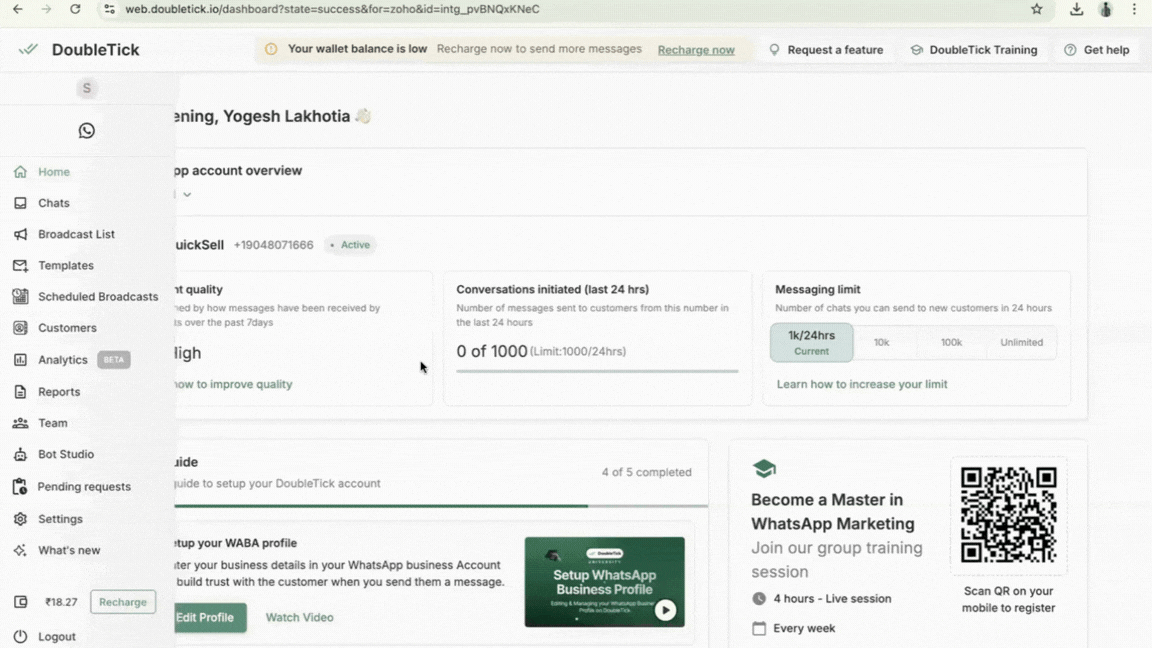The width and height of the screenshot is (1152, 648).
Task: Click the WhatsApp icon in sidebar
Action: click(x=87, y=131)
